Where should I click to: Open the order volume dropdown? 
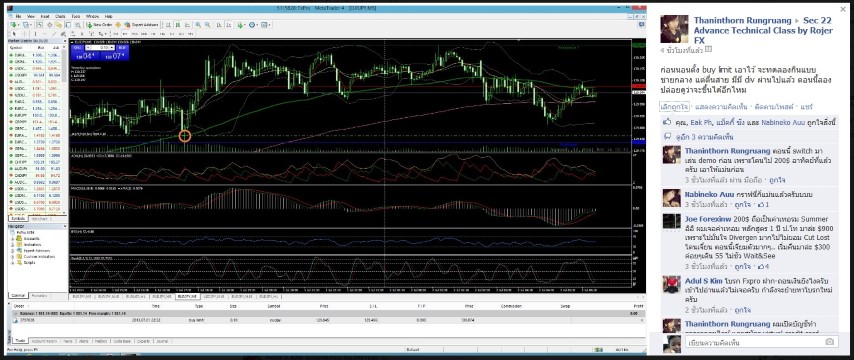pos(100,48)
